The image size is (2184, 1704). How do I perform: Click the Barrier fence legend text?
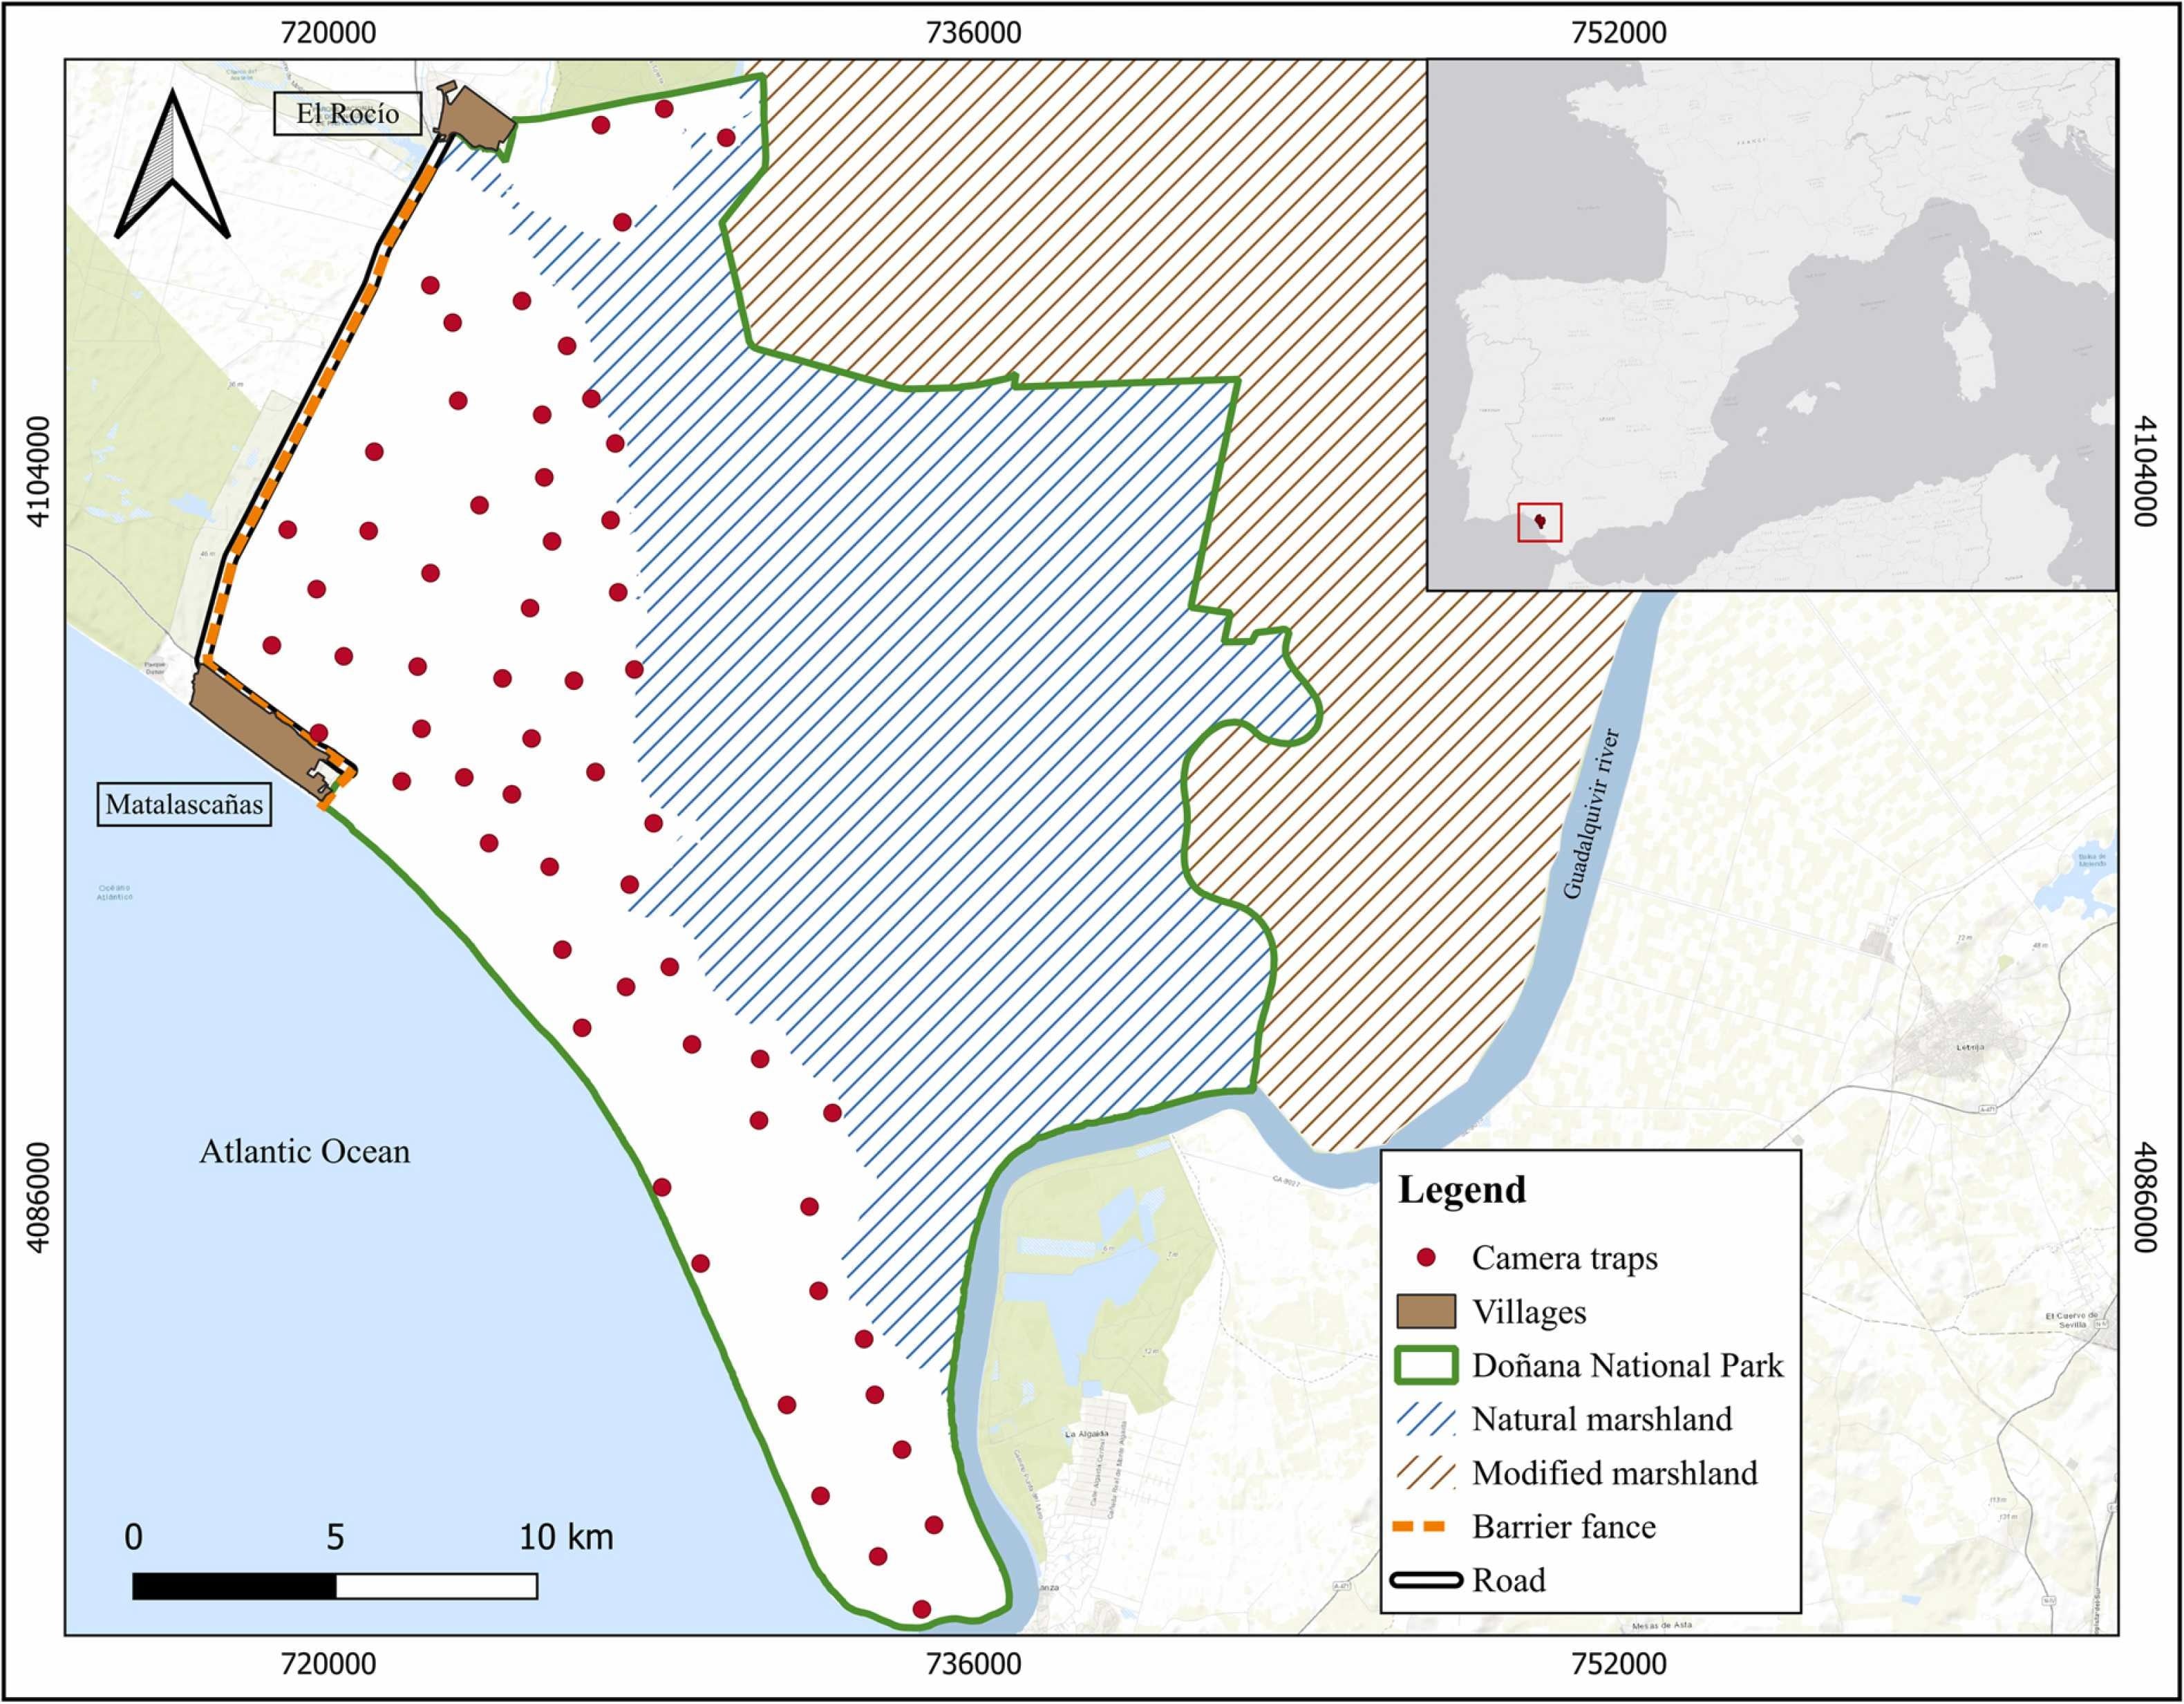(x=1564, y=1527)
